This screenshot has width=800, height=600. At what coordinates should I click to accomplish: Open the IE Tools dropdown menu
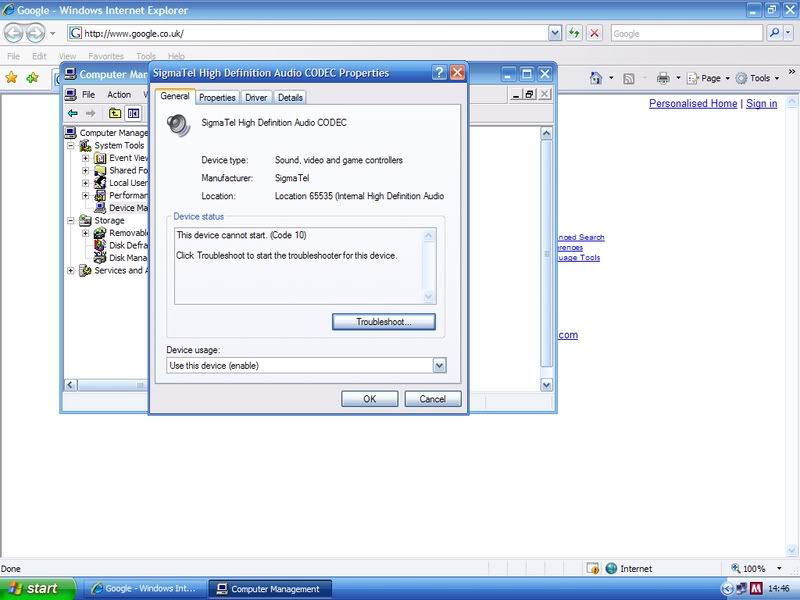pos(758,78)
